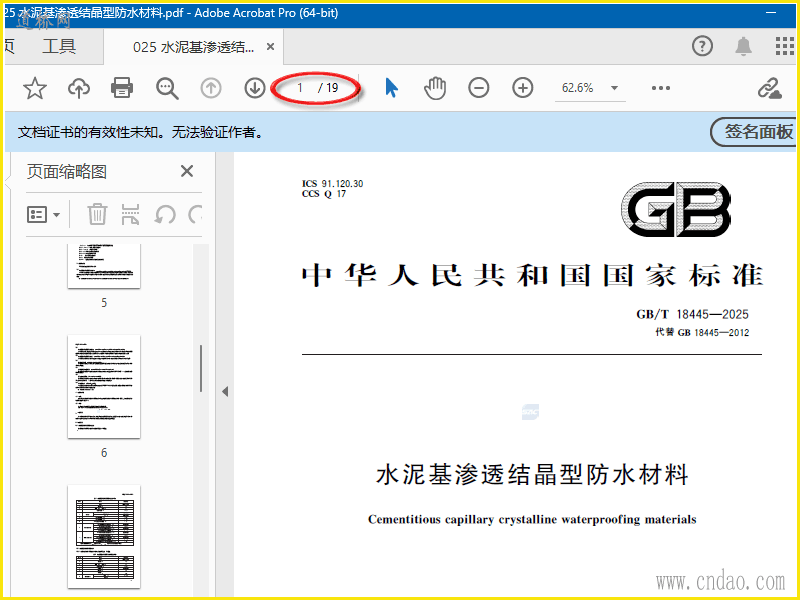Click the CCS Q 17 code
Screen dimensions: 800x600
point(324,194)
